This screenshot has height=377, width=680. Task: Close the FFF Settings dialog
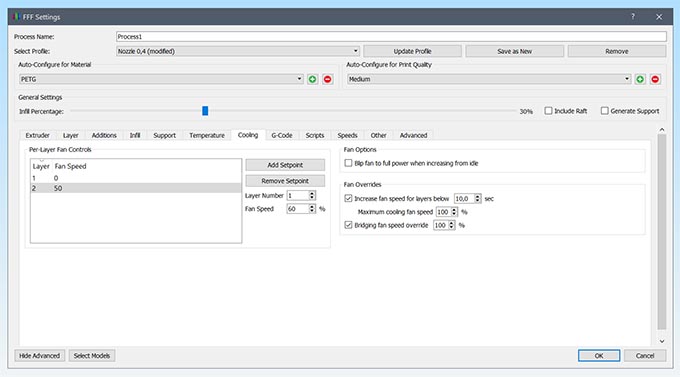(659, 17)
